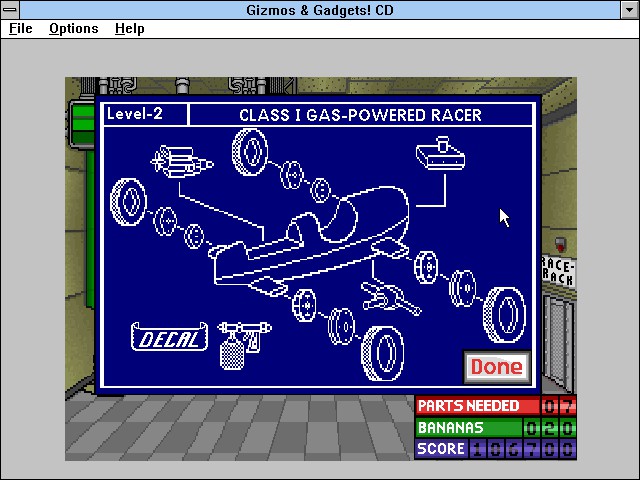Open the Help menu

click(x=130, y=29)
